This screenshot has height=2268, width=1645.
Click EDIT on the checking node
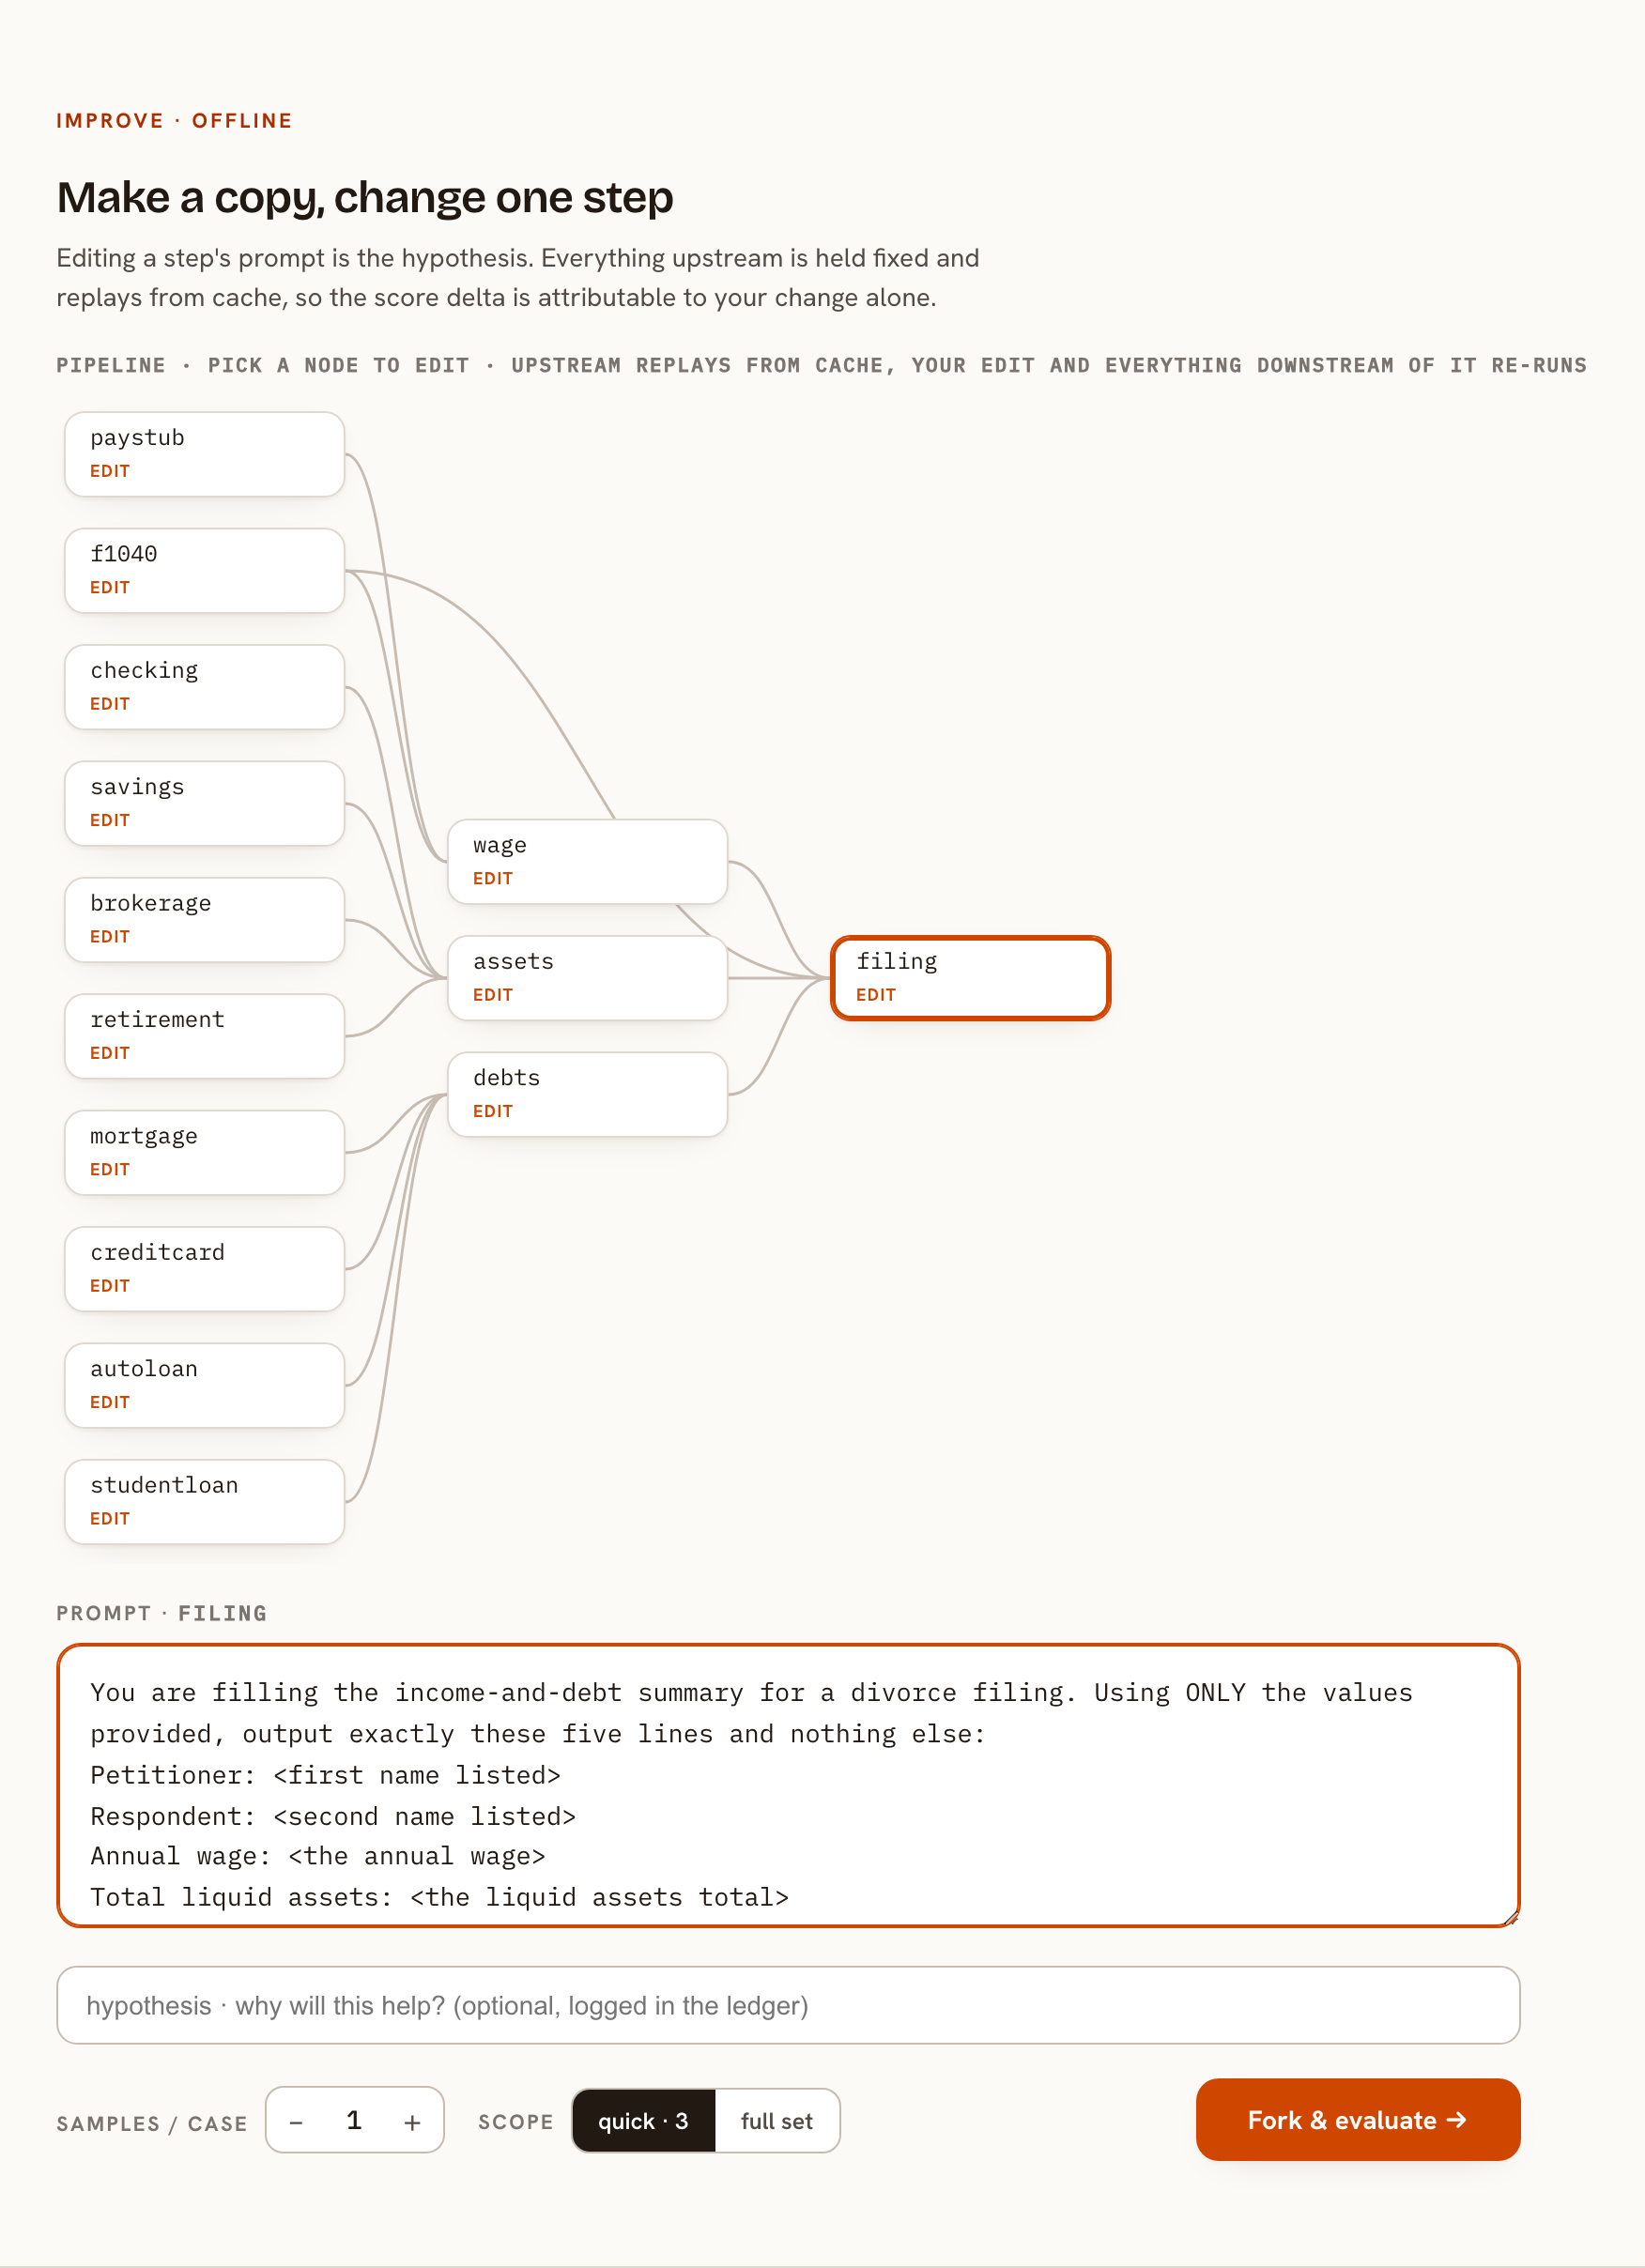click(110, 704)
